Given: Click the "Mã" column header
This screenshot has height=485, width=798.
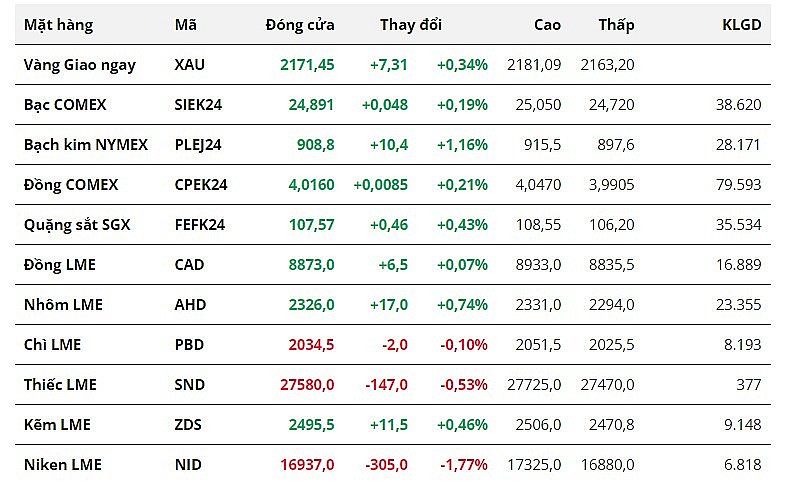Looking at the screenshot, I should click(185, 24).
